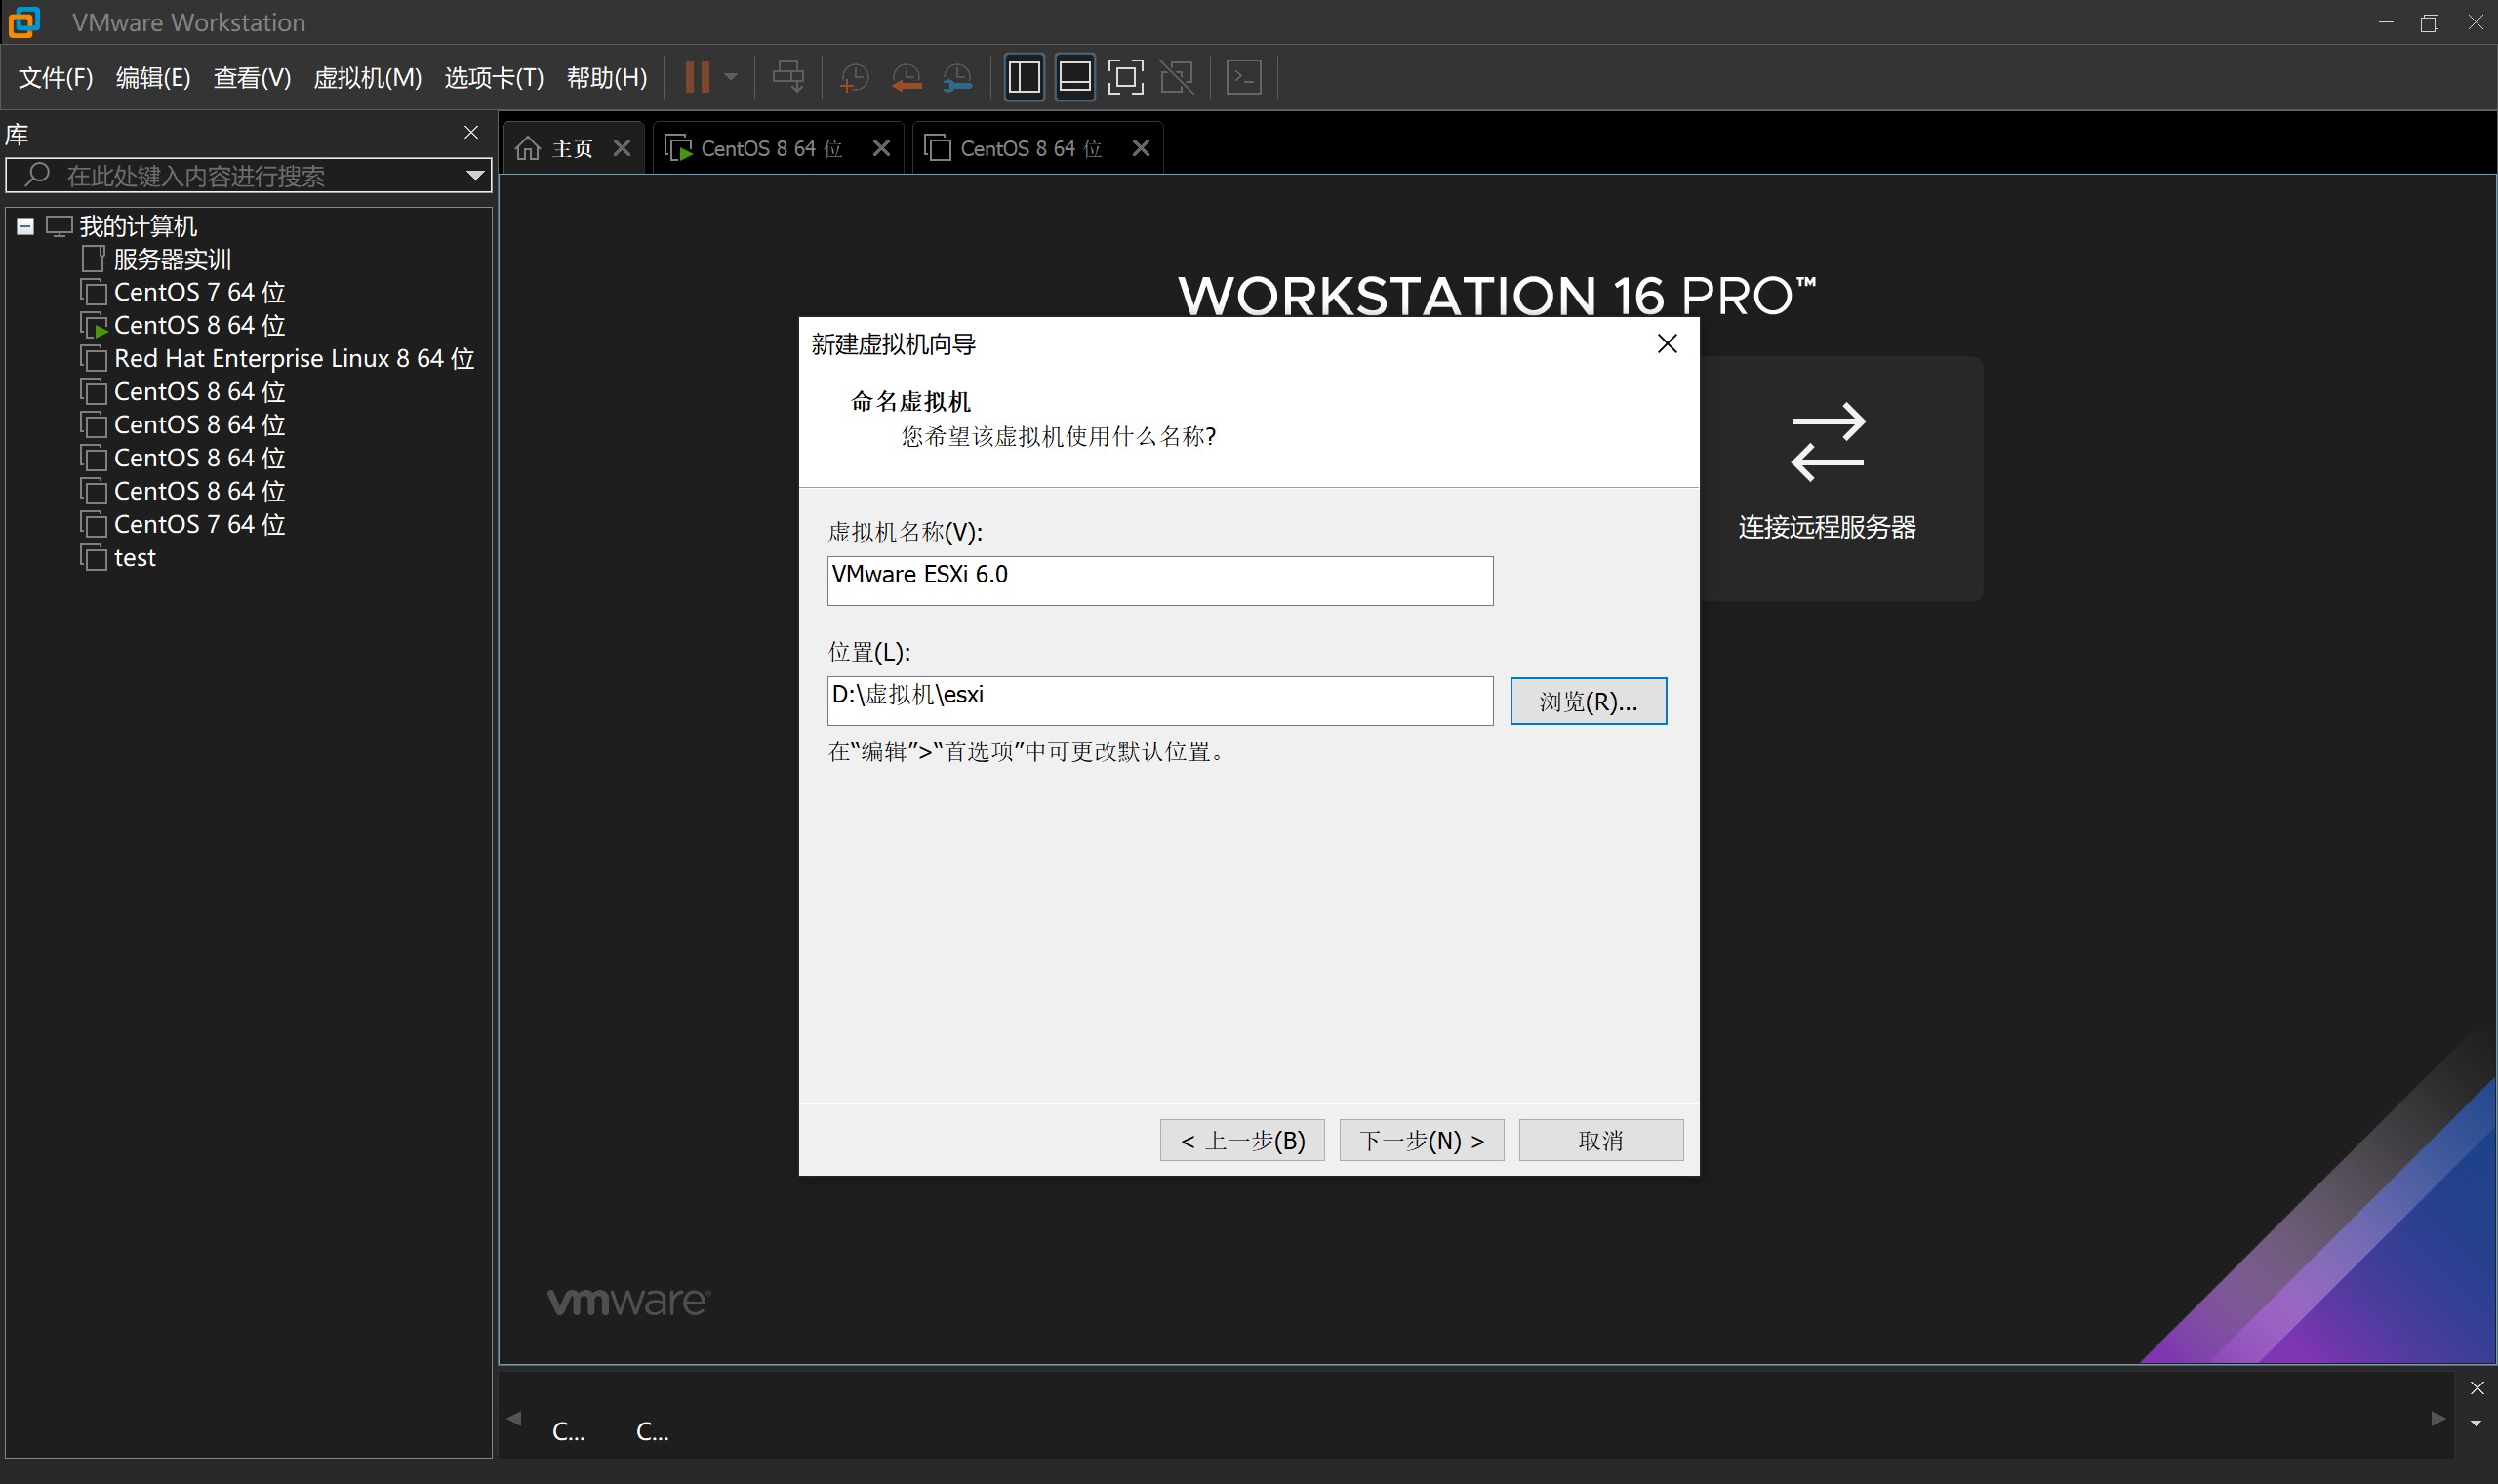Take a snapshot with the clock-plus icon
Viewport: 2498px width, 1484px height.
coord(854,77)
